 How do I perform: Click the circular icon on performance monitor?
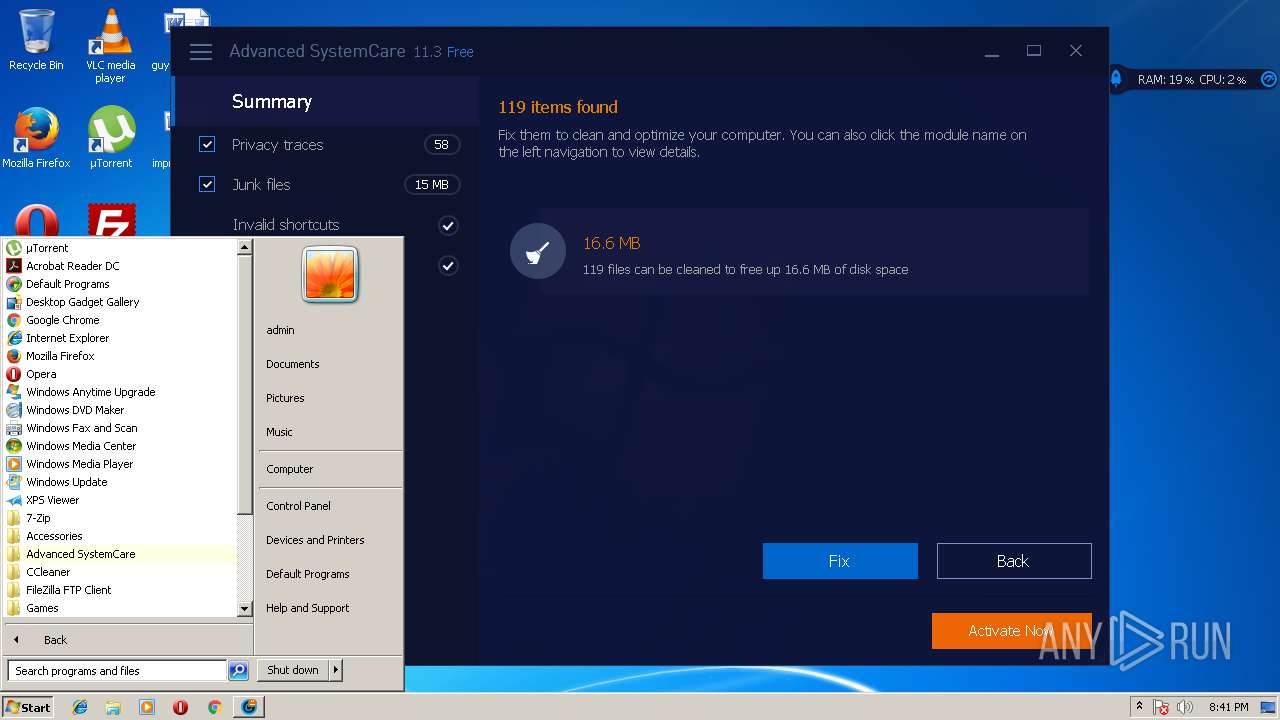(x=1268, y=79)
